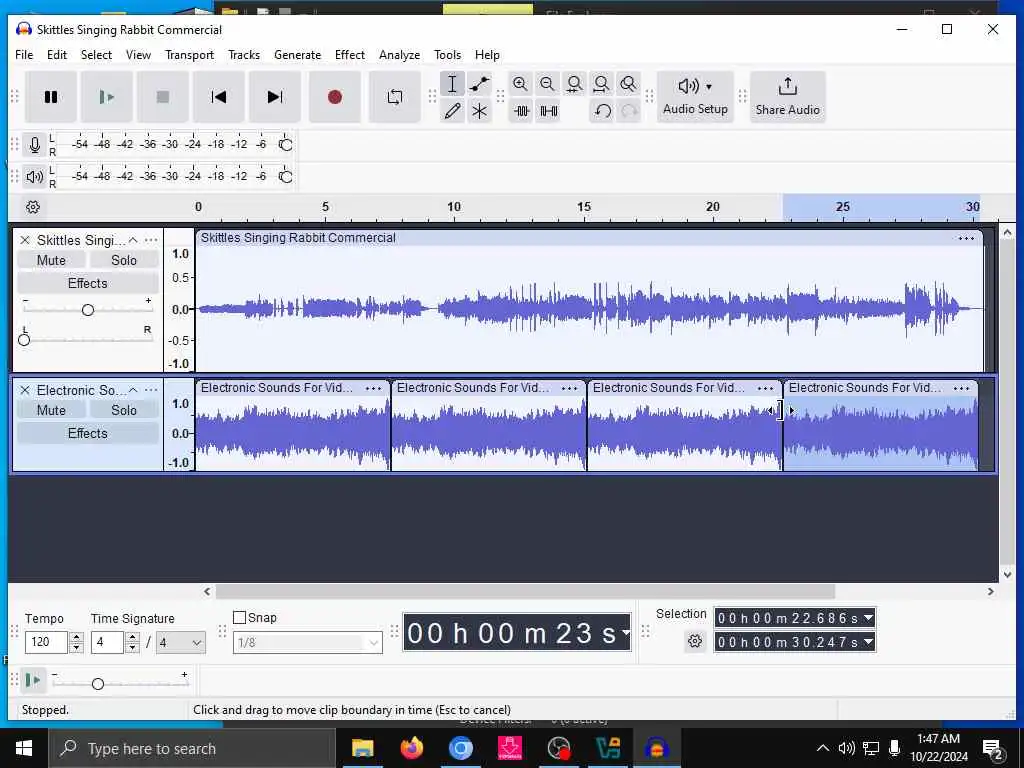Click the Skittles track gain slider
The width and height of the screenshot is (1024, 768).
point(88,310)
